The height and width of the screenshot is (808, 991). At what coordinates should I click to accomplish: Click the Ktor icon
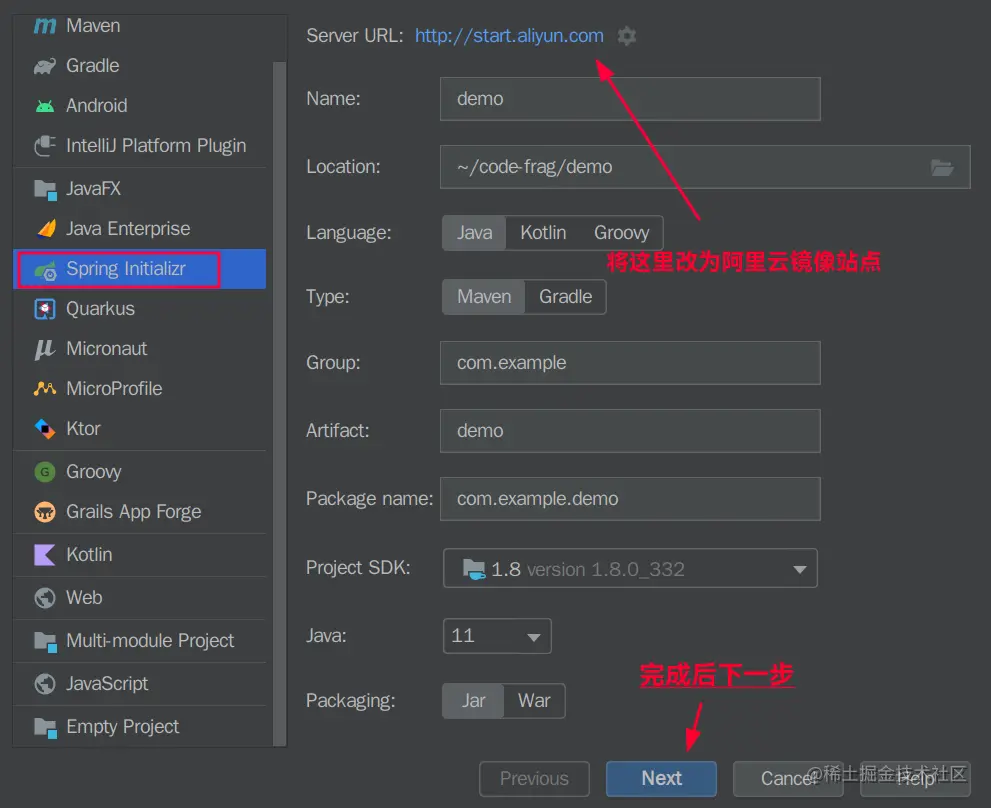[x=45, y=429]
